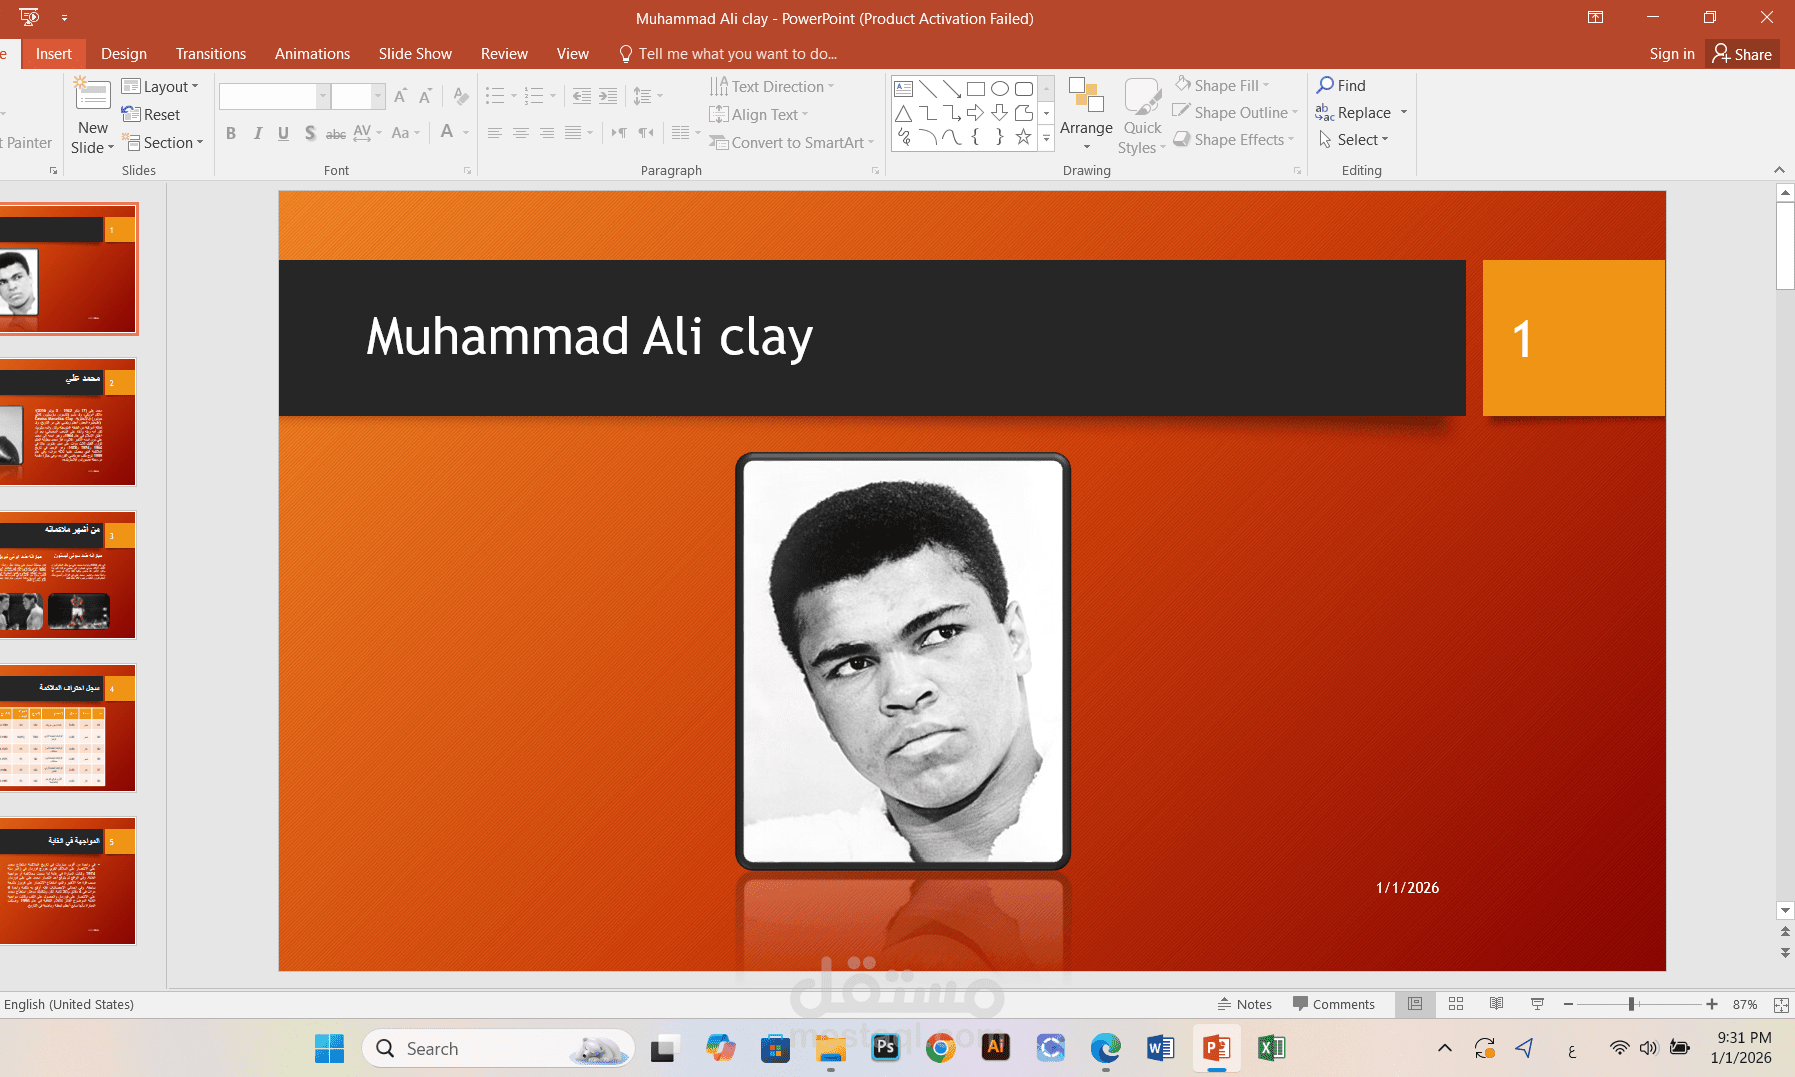Select the Strikethrough icon
Image resolution: width=1795 pixels, height=1077 pixels.
(x=335, y=132)
